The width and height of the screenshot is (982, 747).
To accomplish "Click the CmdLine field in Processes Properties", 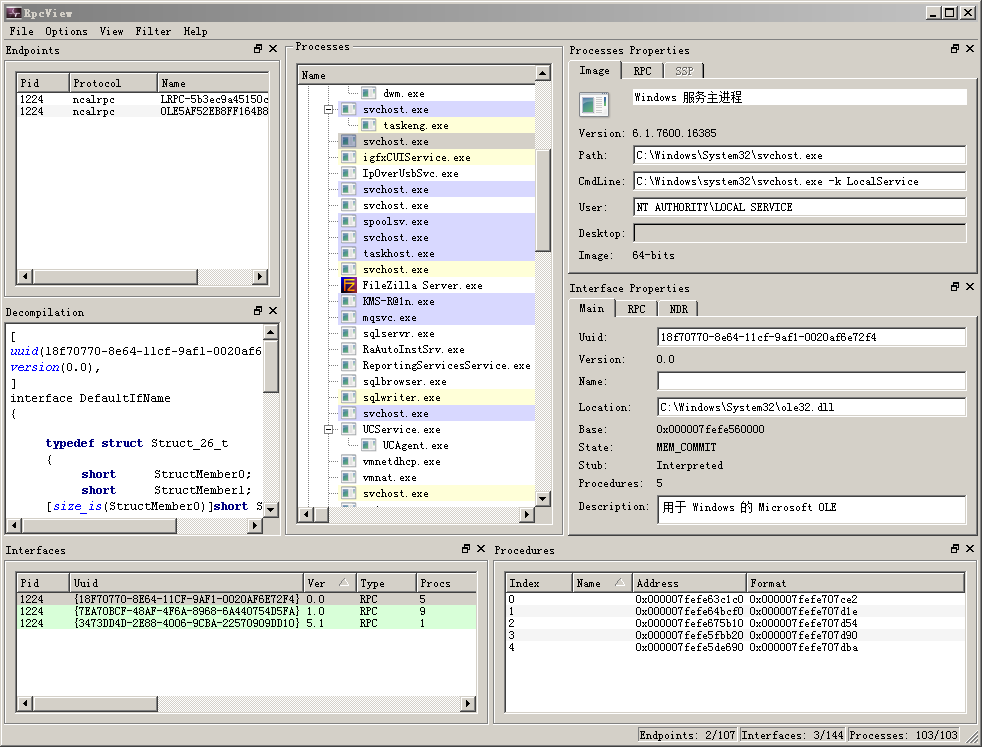I will coord(800,181).
